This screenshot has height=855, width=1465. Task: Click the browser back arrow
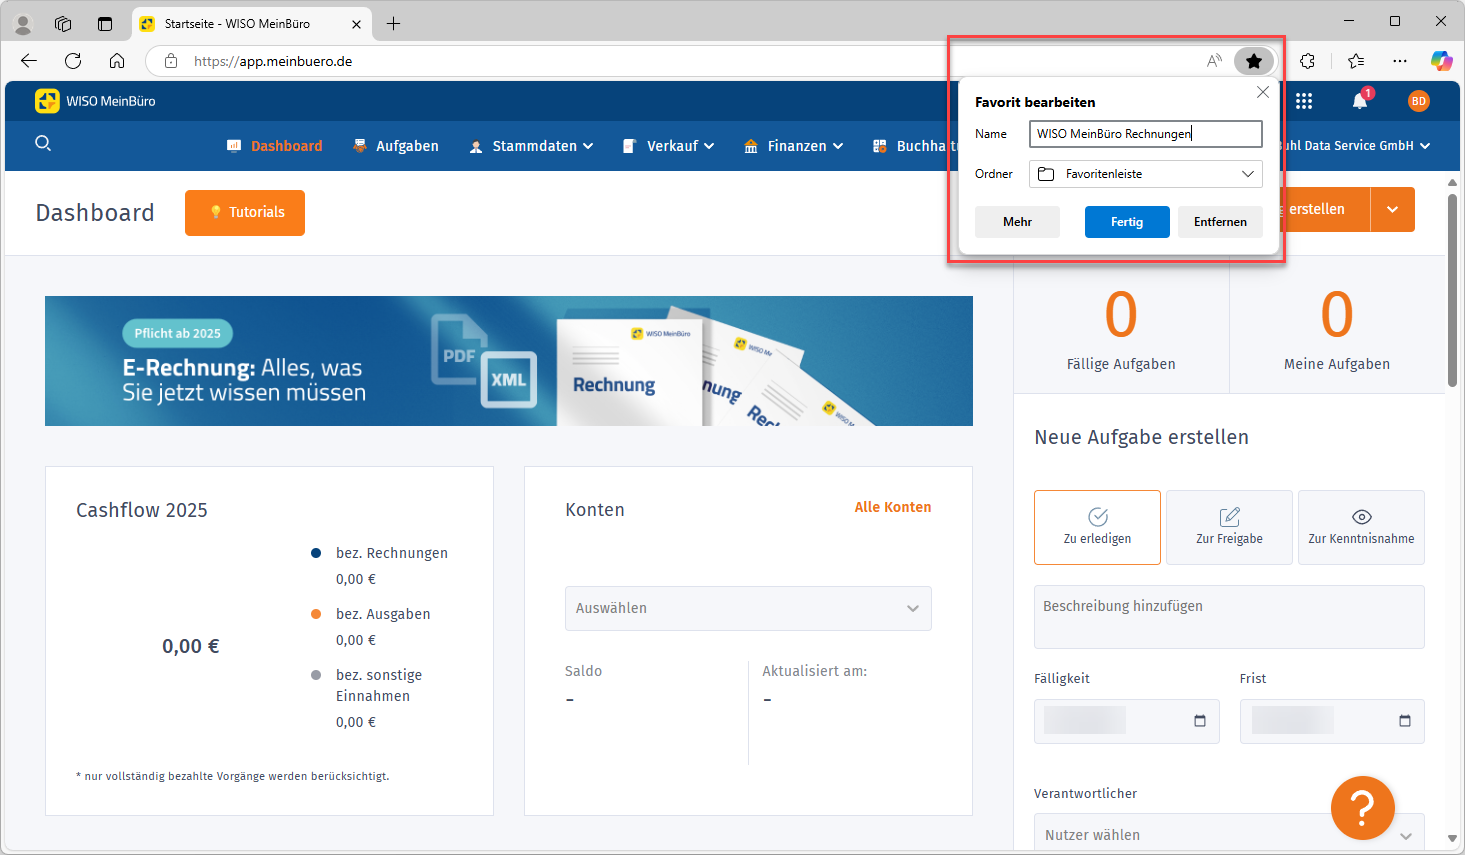click(29, 61)
